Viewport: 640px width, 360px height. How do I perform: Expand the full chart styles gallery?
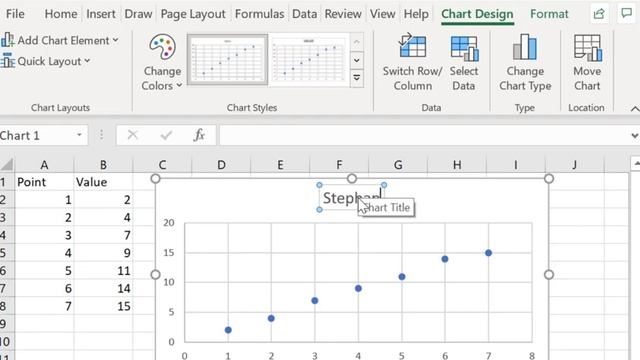[357, 78]
